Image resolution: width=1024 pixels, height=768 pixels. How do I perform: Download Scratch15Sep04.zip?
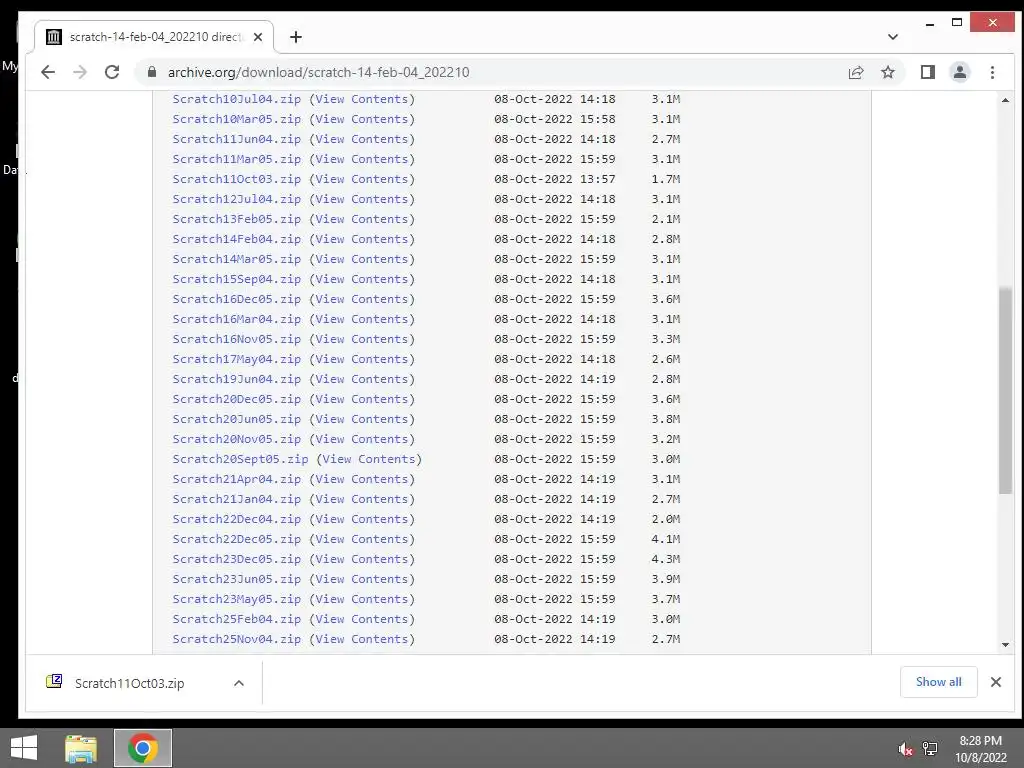(x=236, y=279)
